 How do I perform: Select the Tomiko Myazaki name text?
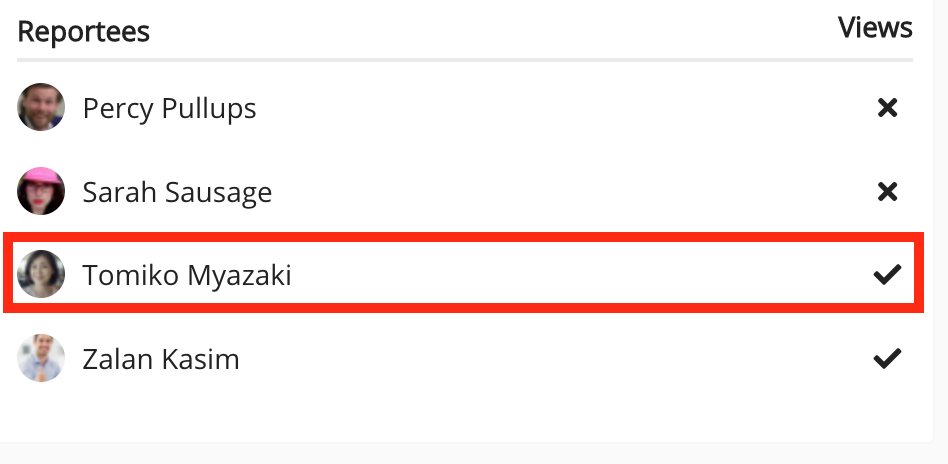pyautogui.click(x=187, y=275)
